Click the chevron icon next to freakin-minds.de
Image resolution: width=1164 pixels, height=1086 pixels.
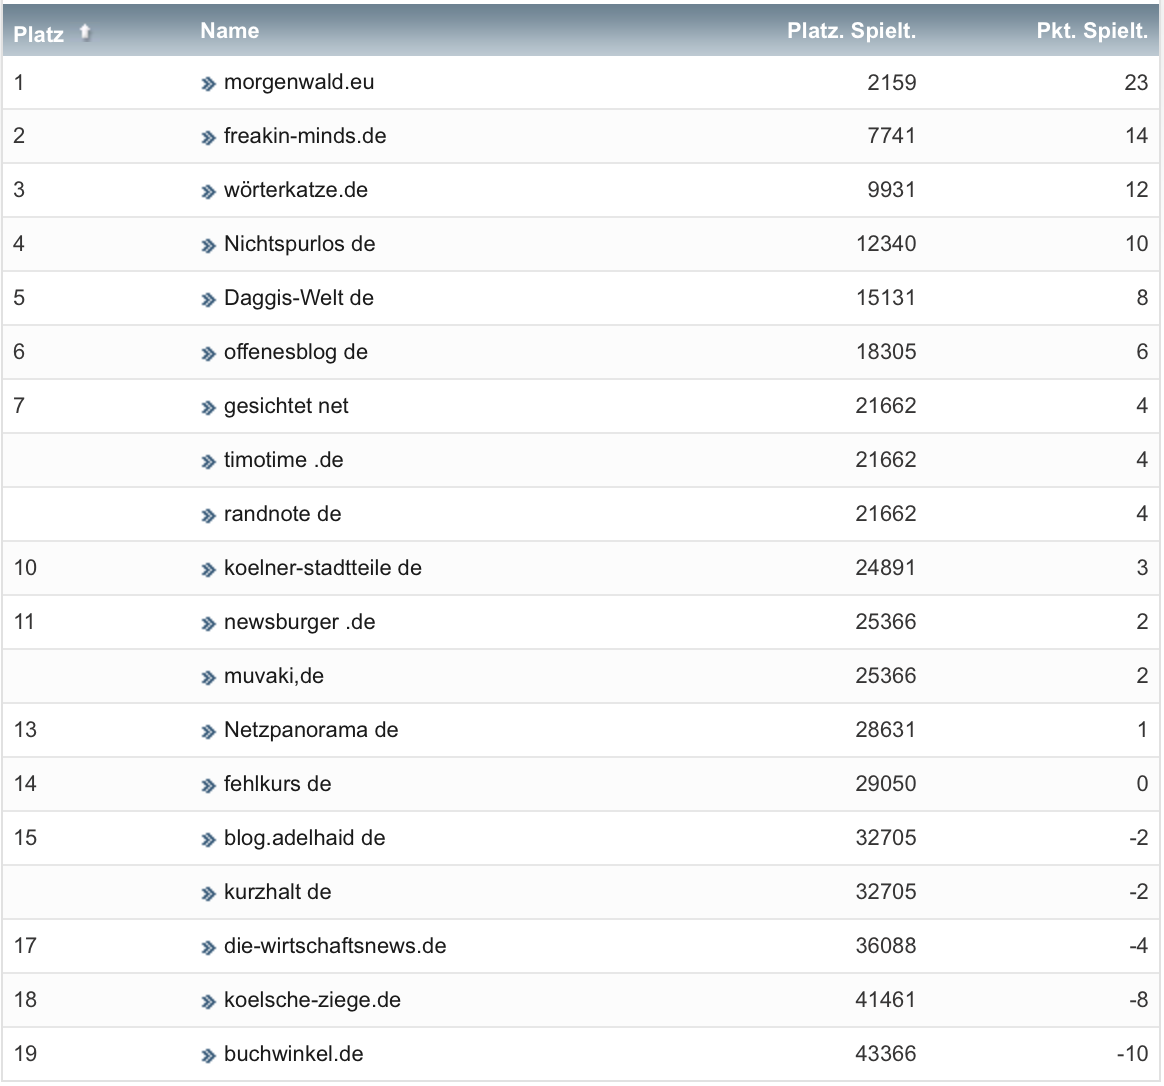[x=208, y=137]
